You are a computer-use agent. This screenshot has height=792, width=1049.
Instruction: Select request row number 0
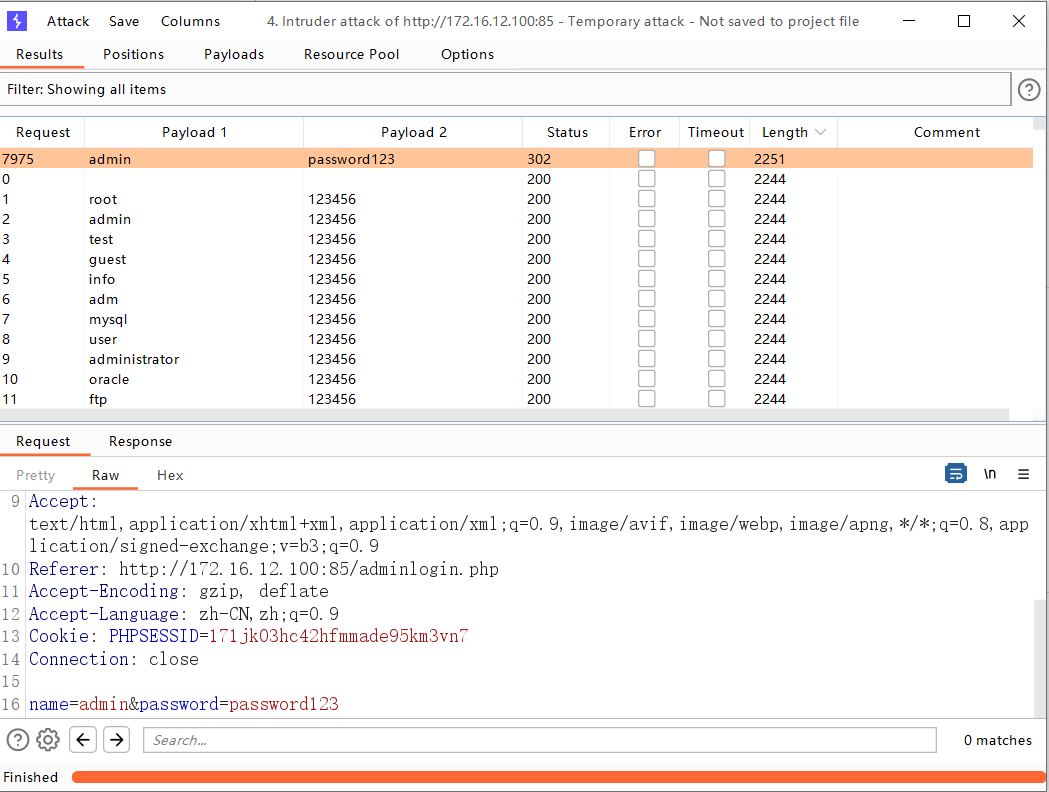tap(516, 179)
